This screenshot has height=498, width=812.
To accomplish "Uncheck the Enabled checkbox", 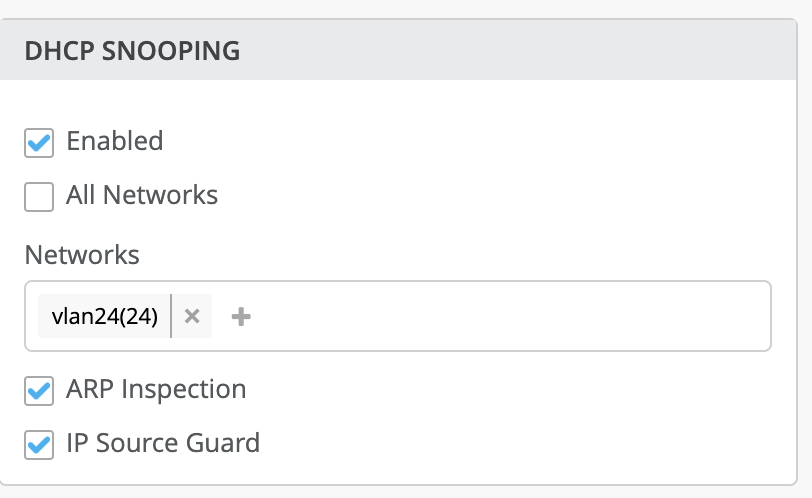I will coord(39,143).
